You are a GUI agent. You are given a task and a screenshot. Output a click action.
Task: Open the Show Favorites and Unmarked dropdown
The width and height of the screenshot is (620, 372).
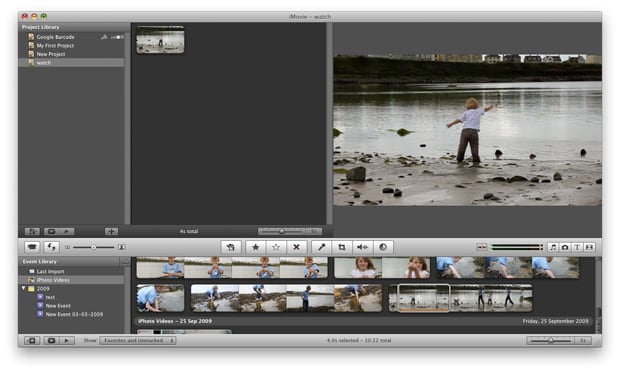pyautogui.click(x=138, y=340)
